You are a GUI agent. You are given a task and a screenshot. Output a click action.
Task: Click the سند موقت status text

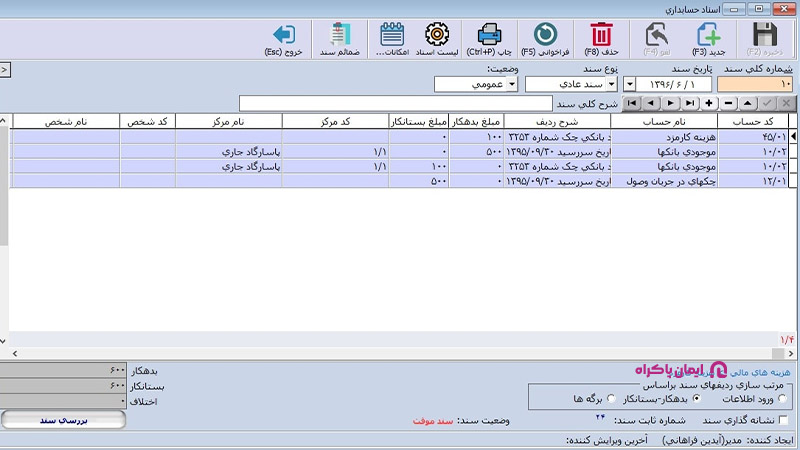tap(433, 421)
